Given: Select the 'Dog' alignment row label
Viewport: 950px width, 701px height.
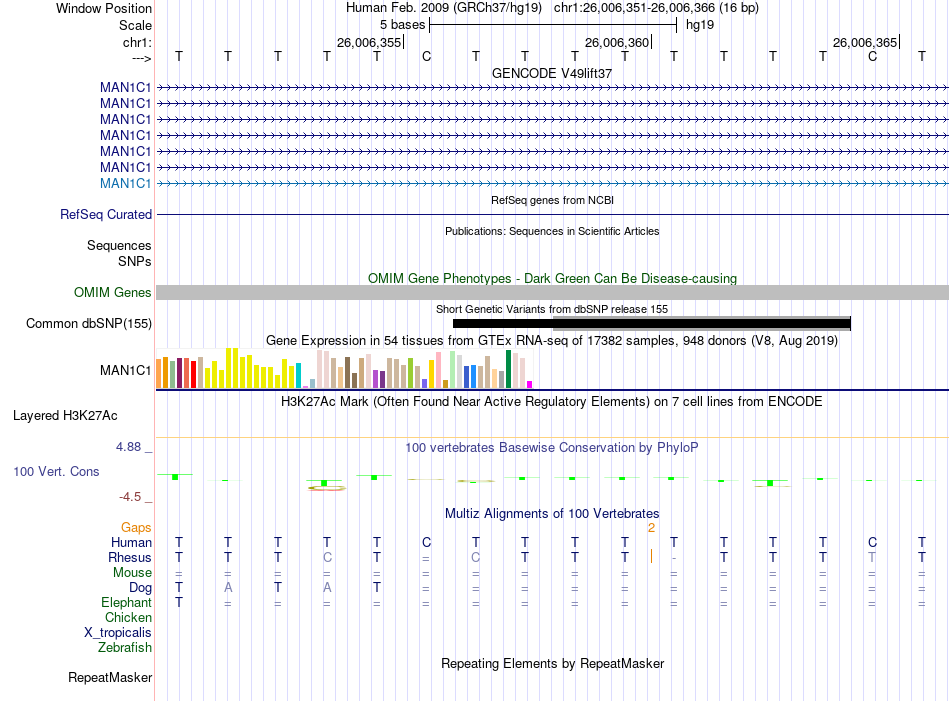Looking at the screenshot, I should coord(141,588).
